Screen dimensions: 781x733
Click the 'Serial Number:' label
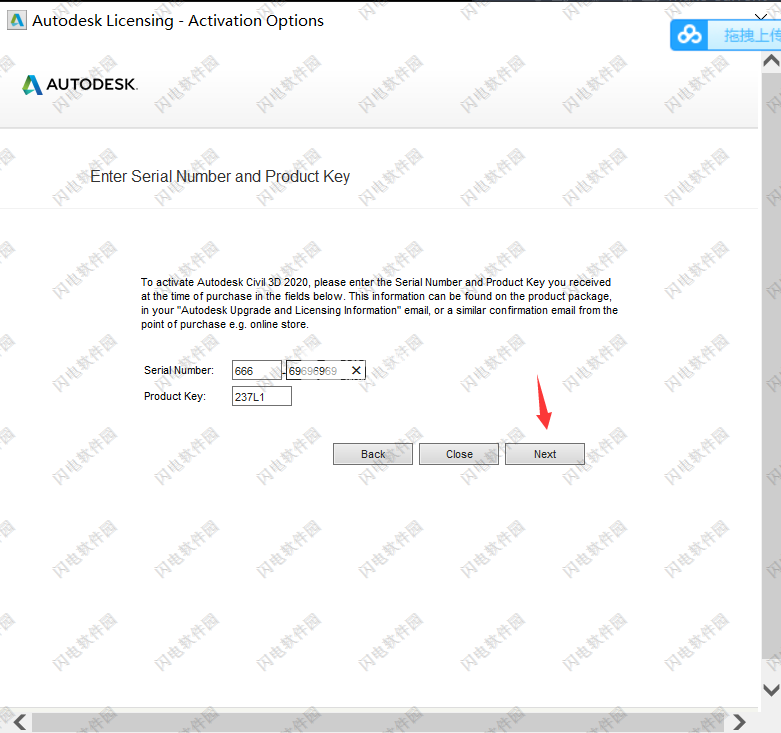(179, 370)
